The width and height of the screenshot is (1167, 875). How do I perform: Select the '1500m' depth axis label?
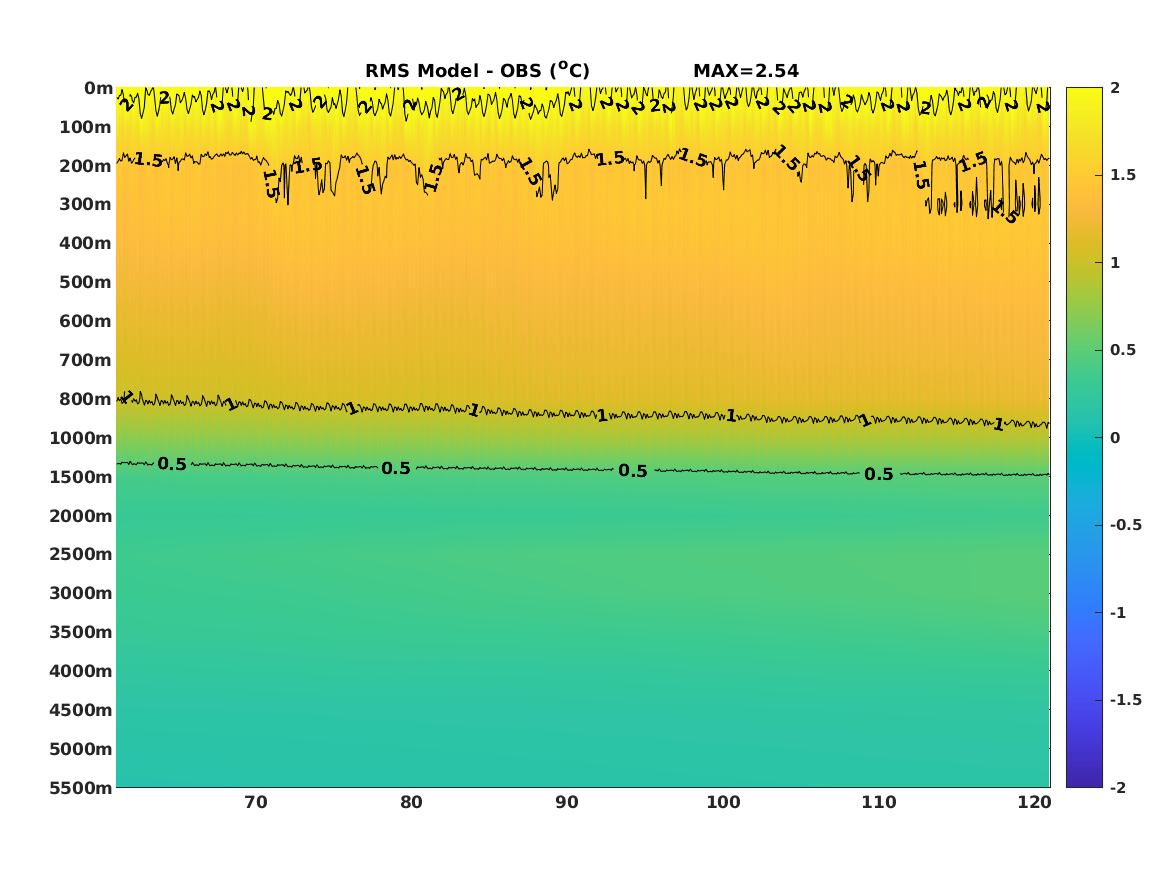tap(81, 477)
